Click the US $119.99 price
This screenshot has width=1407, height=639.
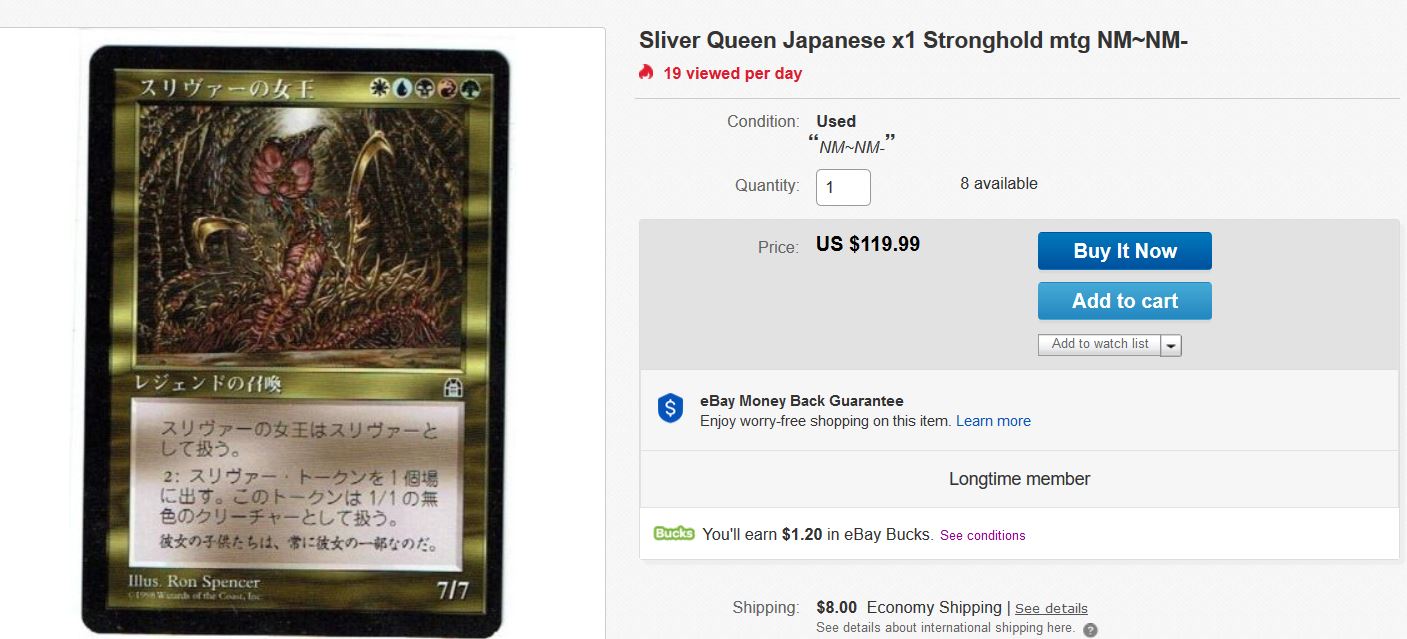(868, 244)
